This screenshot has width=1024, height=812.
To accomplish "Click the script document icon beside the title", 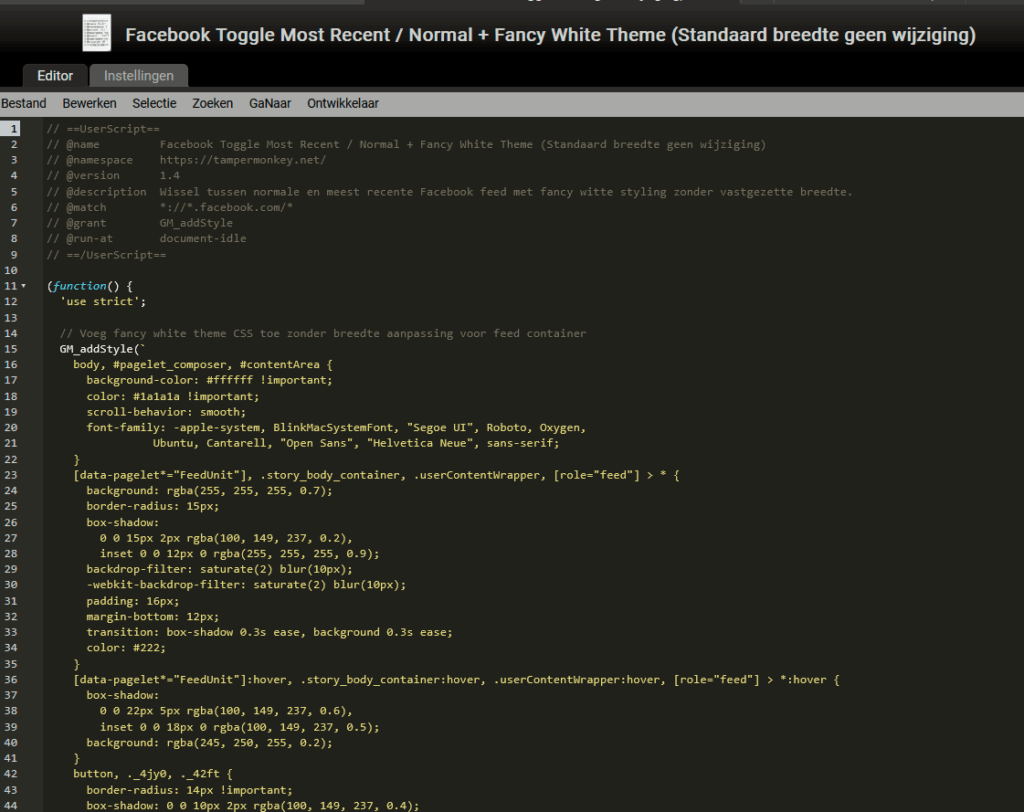I will tap(97, 33).
